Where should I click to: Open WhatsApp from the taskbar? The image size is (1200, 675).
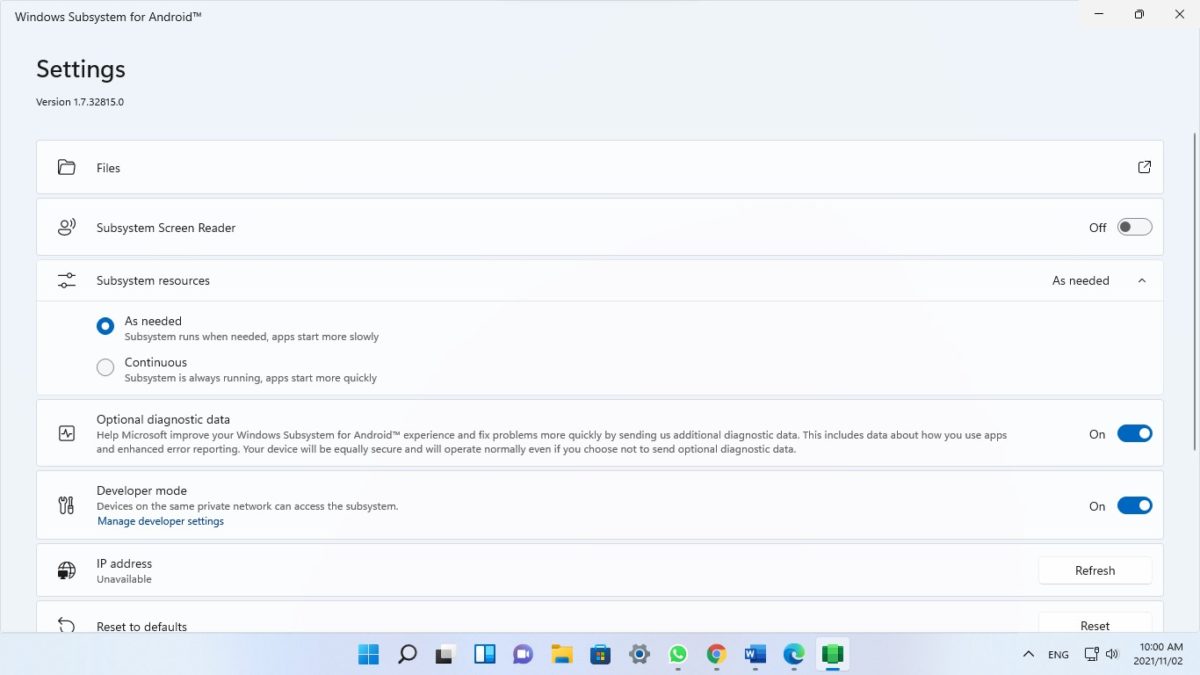coord(678,654)
